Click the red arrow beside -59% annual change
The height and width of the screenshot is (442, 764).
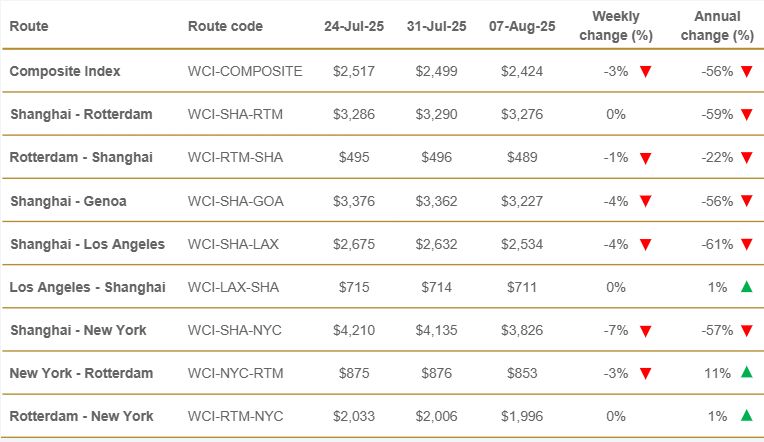(x=746, y=115)
